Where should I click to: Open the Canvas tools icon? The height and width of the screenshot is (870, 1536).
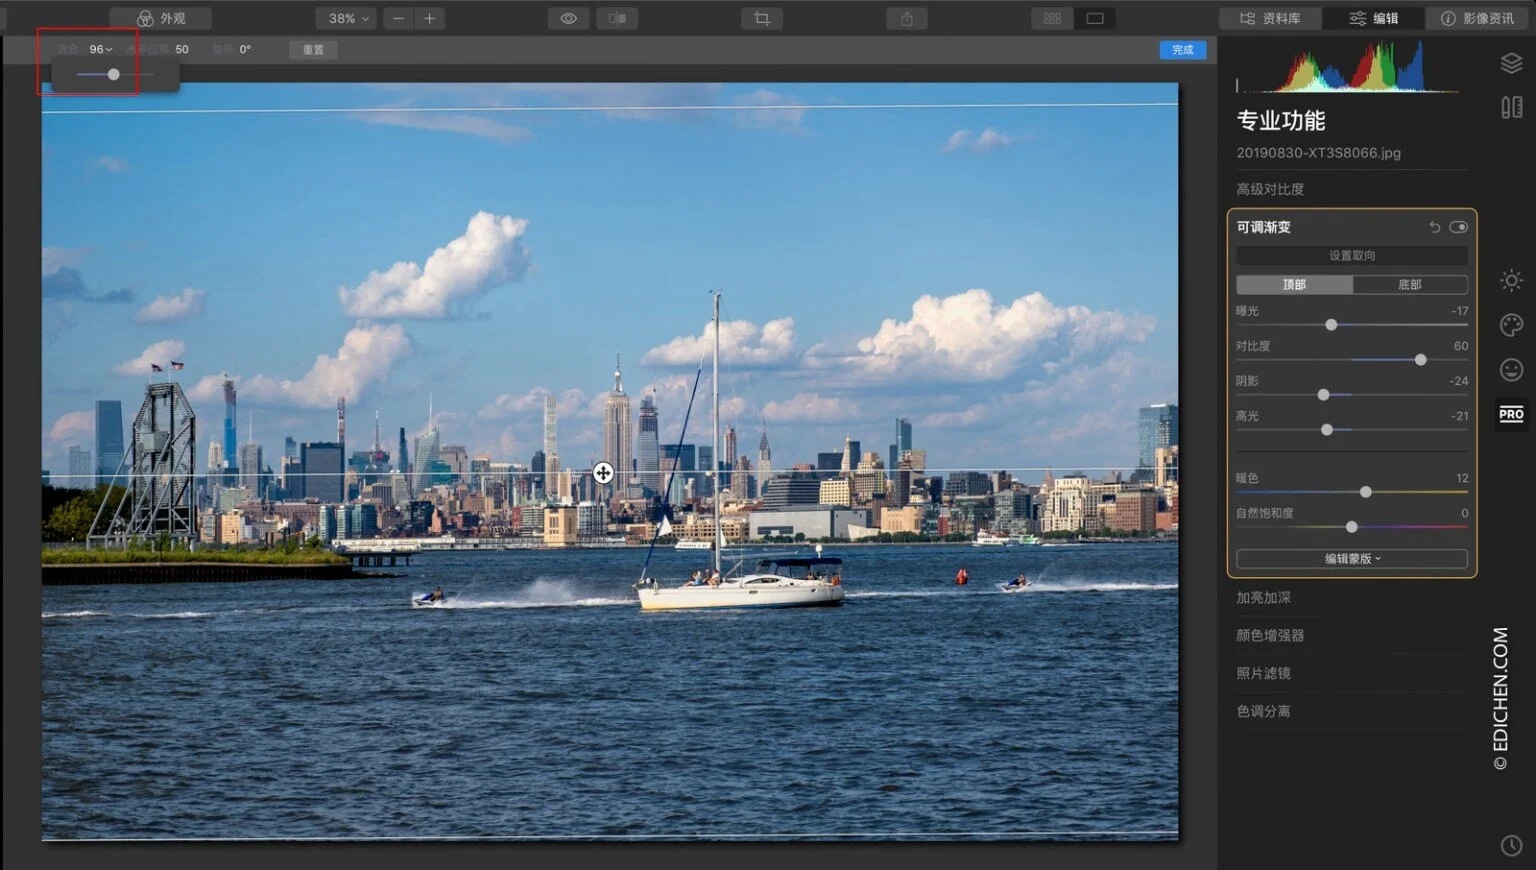coord(1511,107)
